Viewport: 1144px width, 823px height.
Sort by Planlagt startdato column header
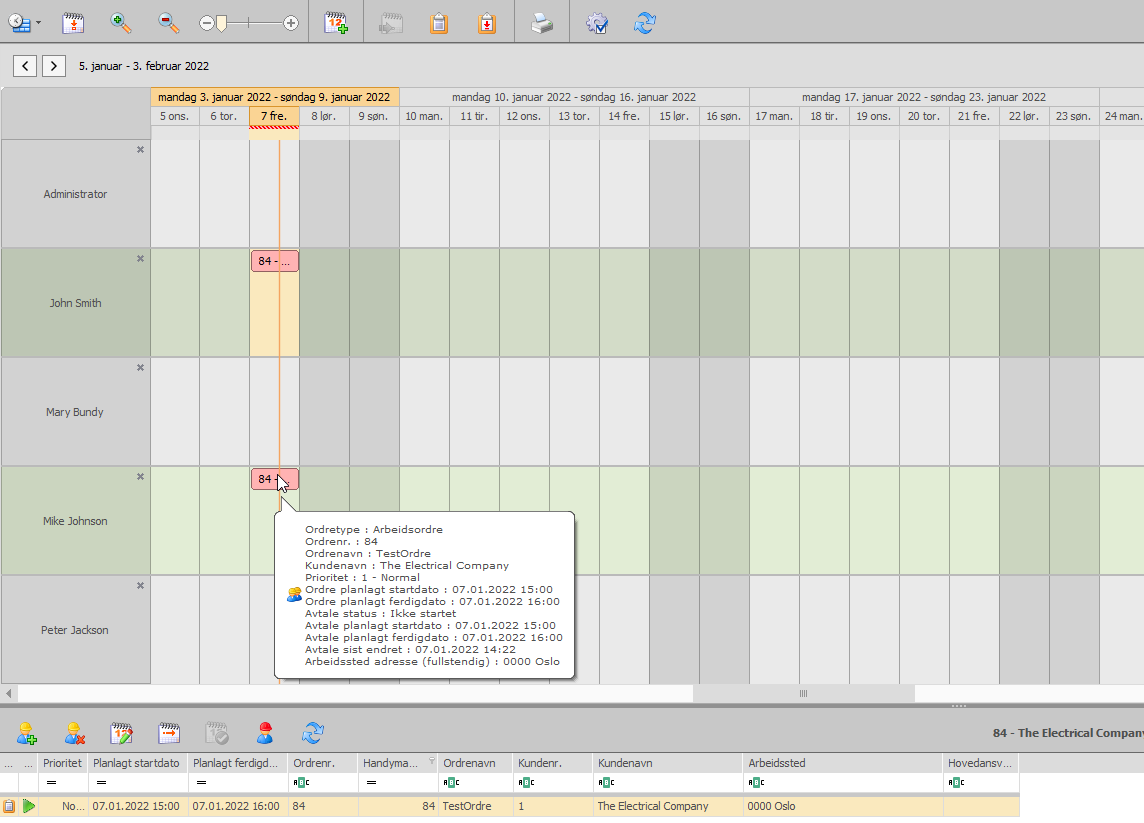tap(138, 763)
